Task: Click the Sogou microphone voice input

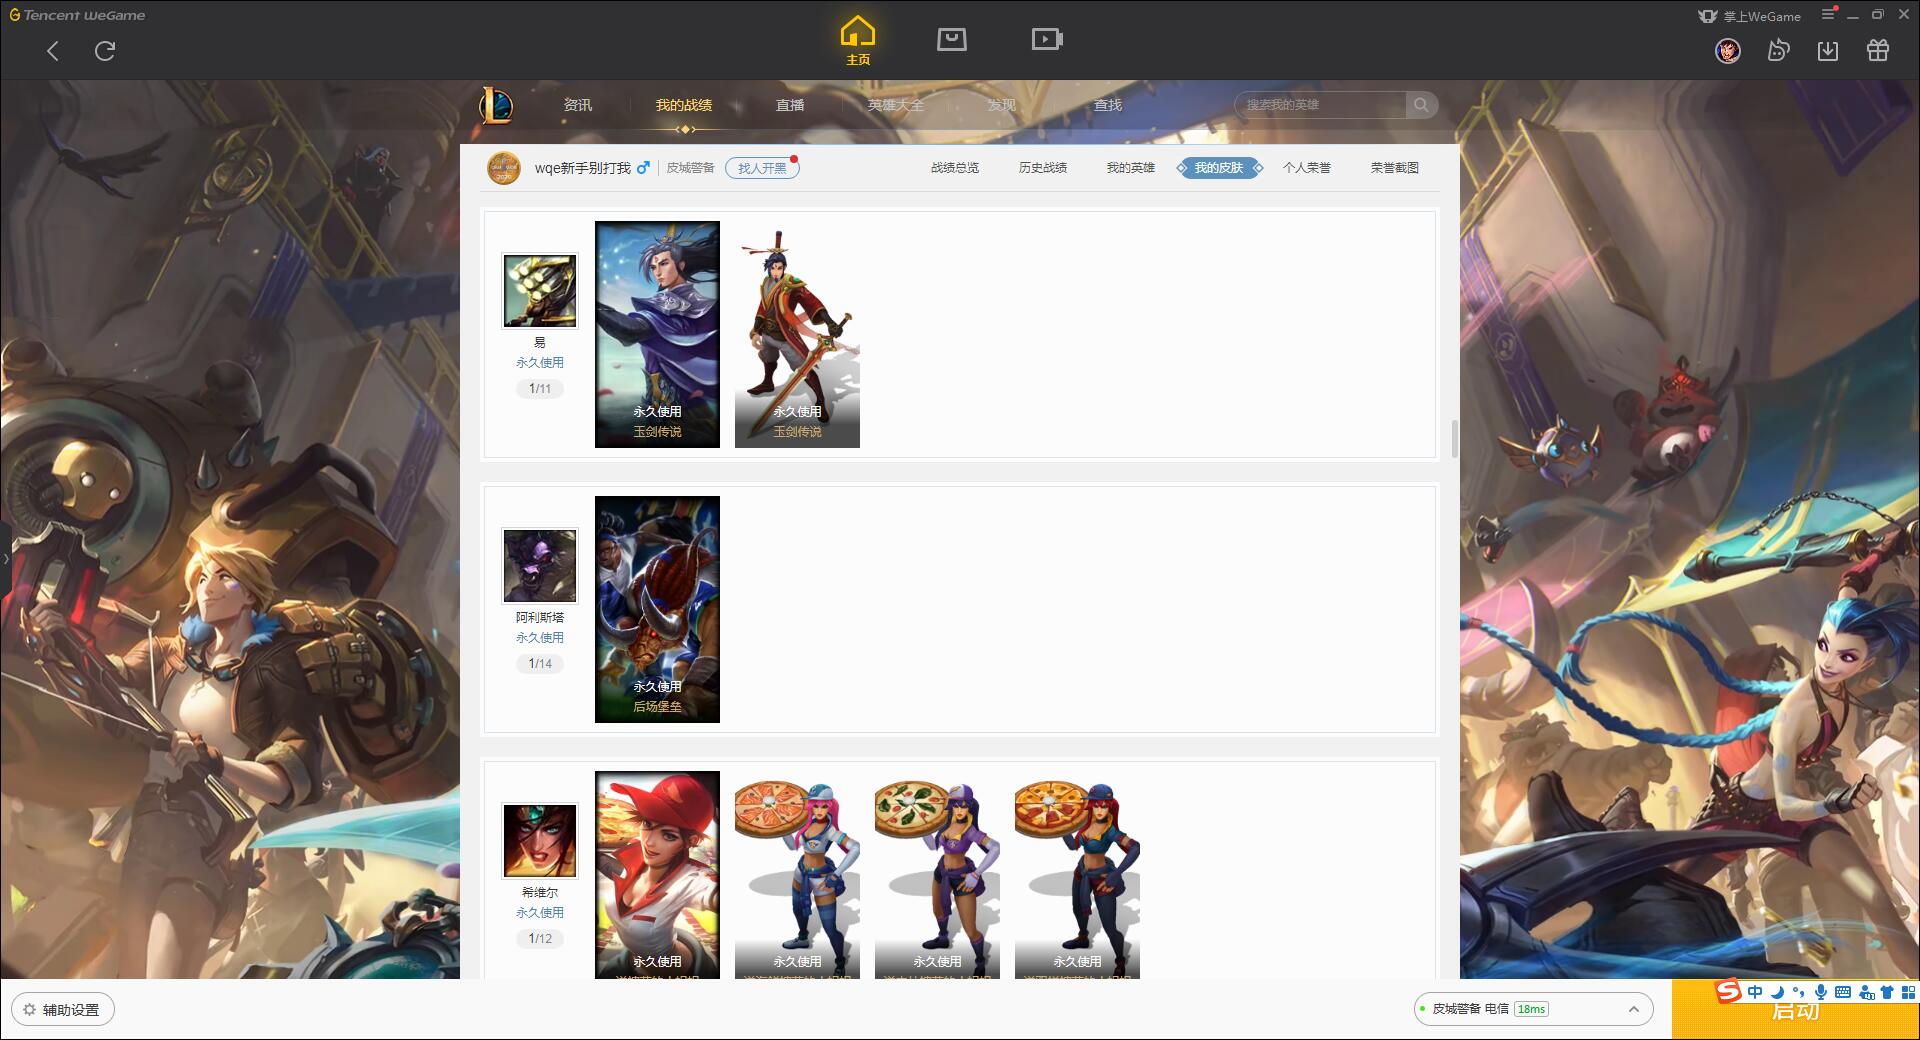Action: (1821, 992)
